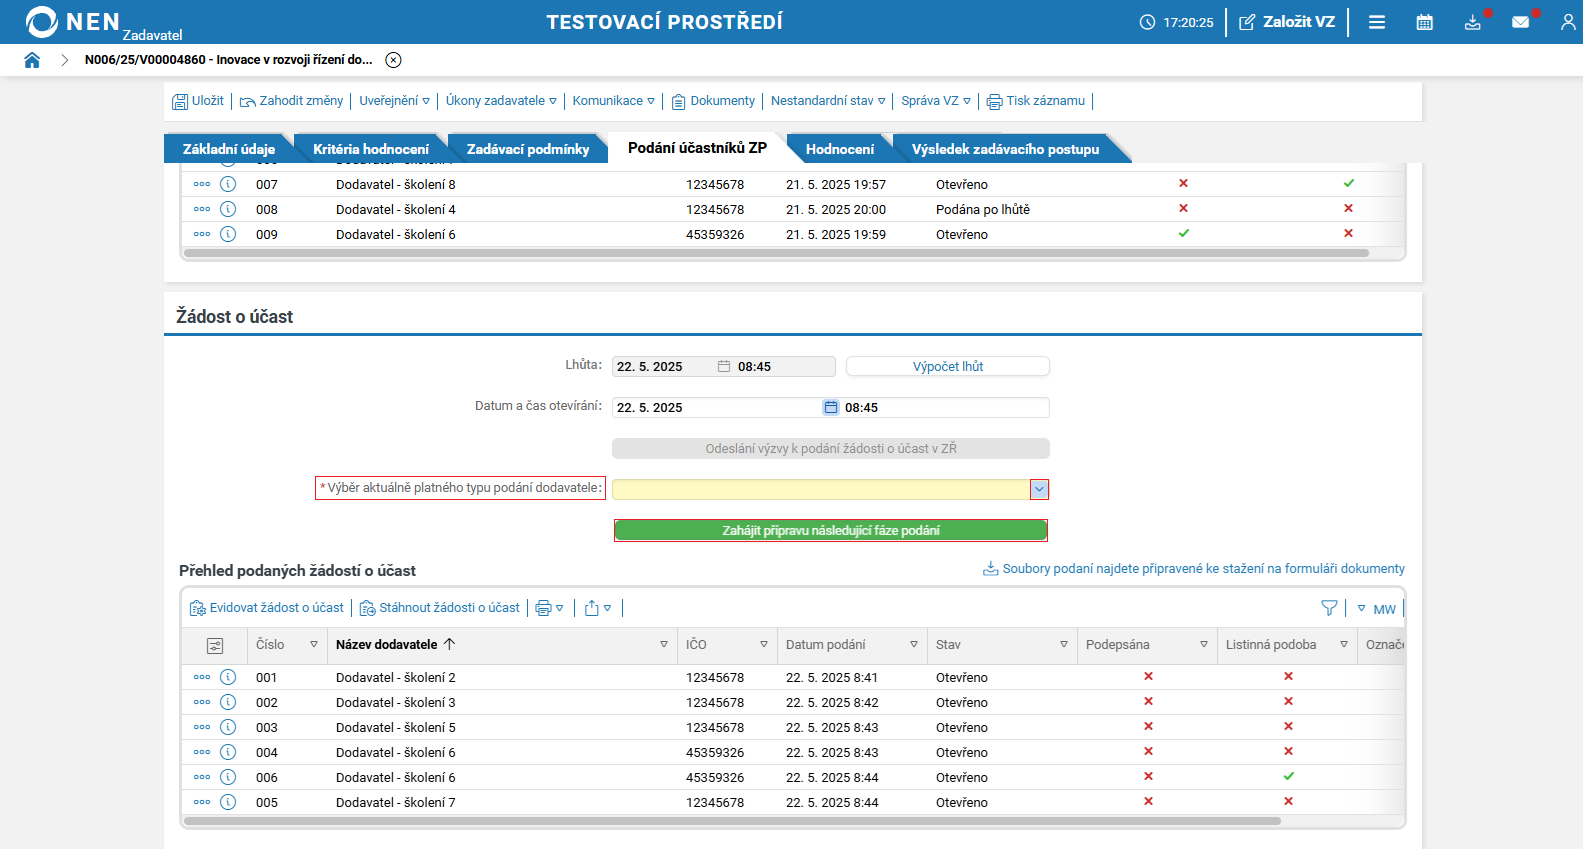Open the calendar icon in header

click(x=1424, y=22)
